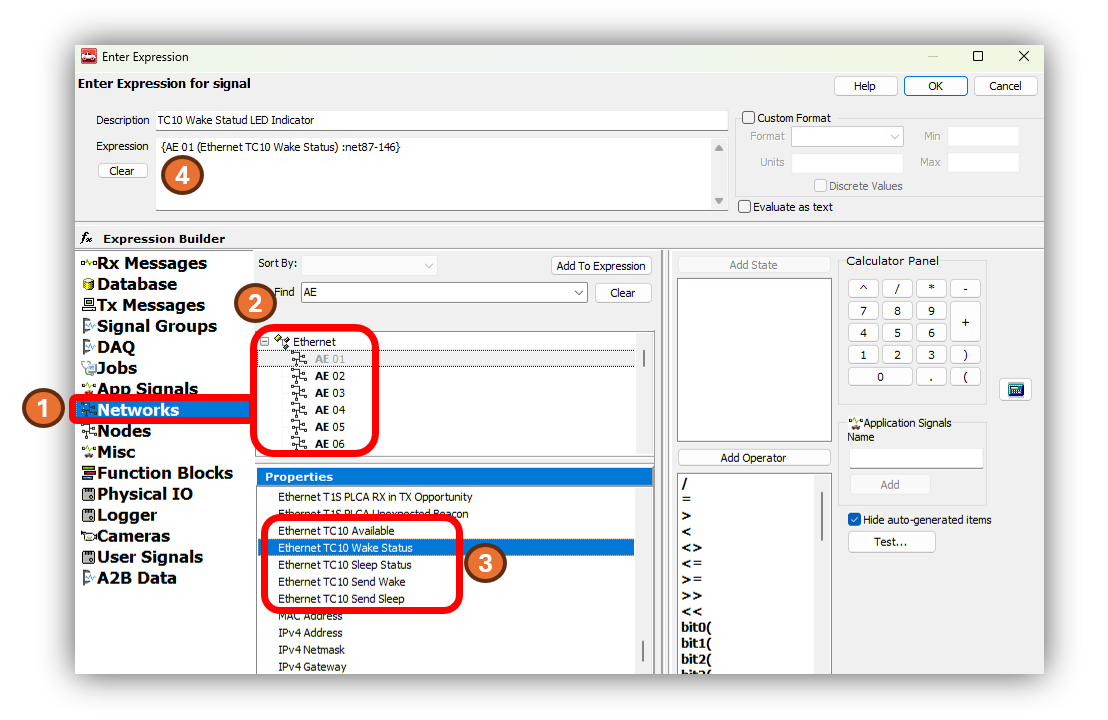Uncheck Hide auto-generated items
1108x720 pixels.
pyautogui.click(x=854, y=519)
